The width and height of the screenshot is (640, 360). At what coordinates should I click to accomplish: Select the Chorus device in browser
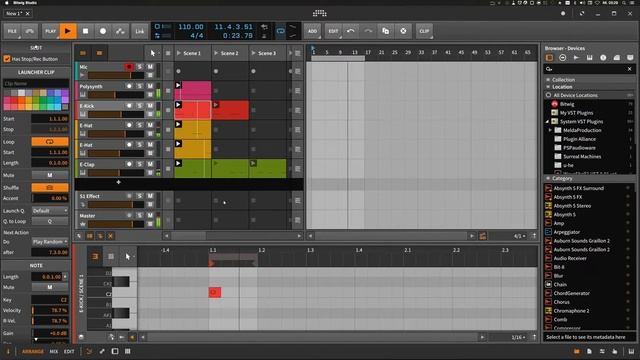[x=561, y=302]
